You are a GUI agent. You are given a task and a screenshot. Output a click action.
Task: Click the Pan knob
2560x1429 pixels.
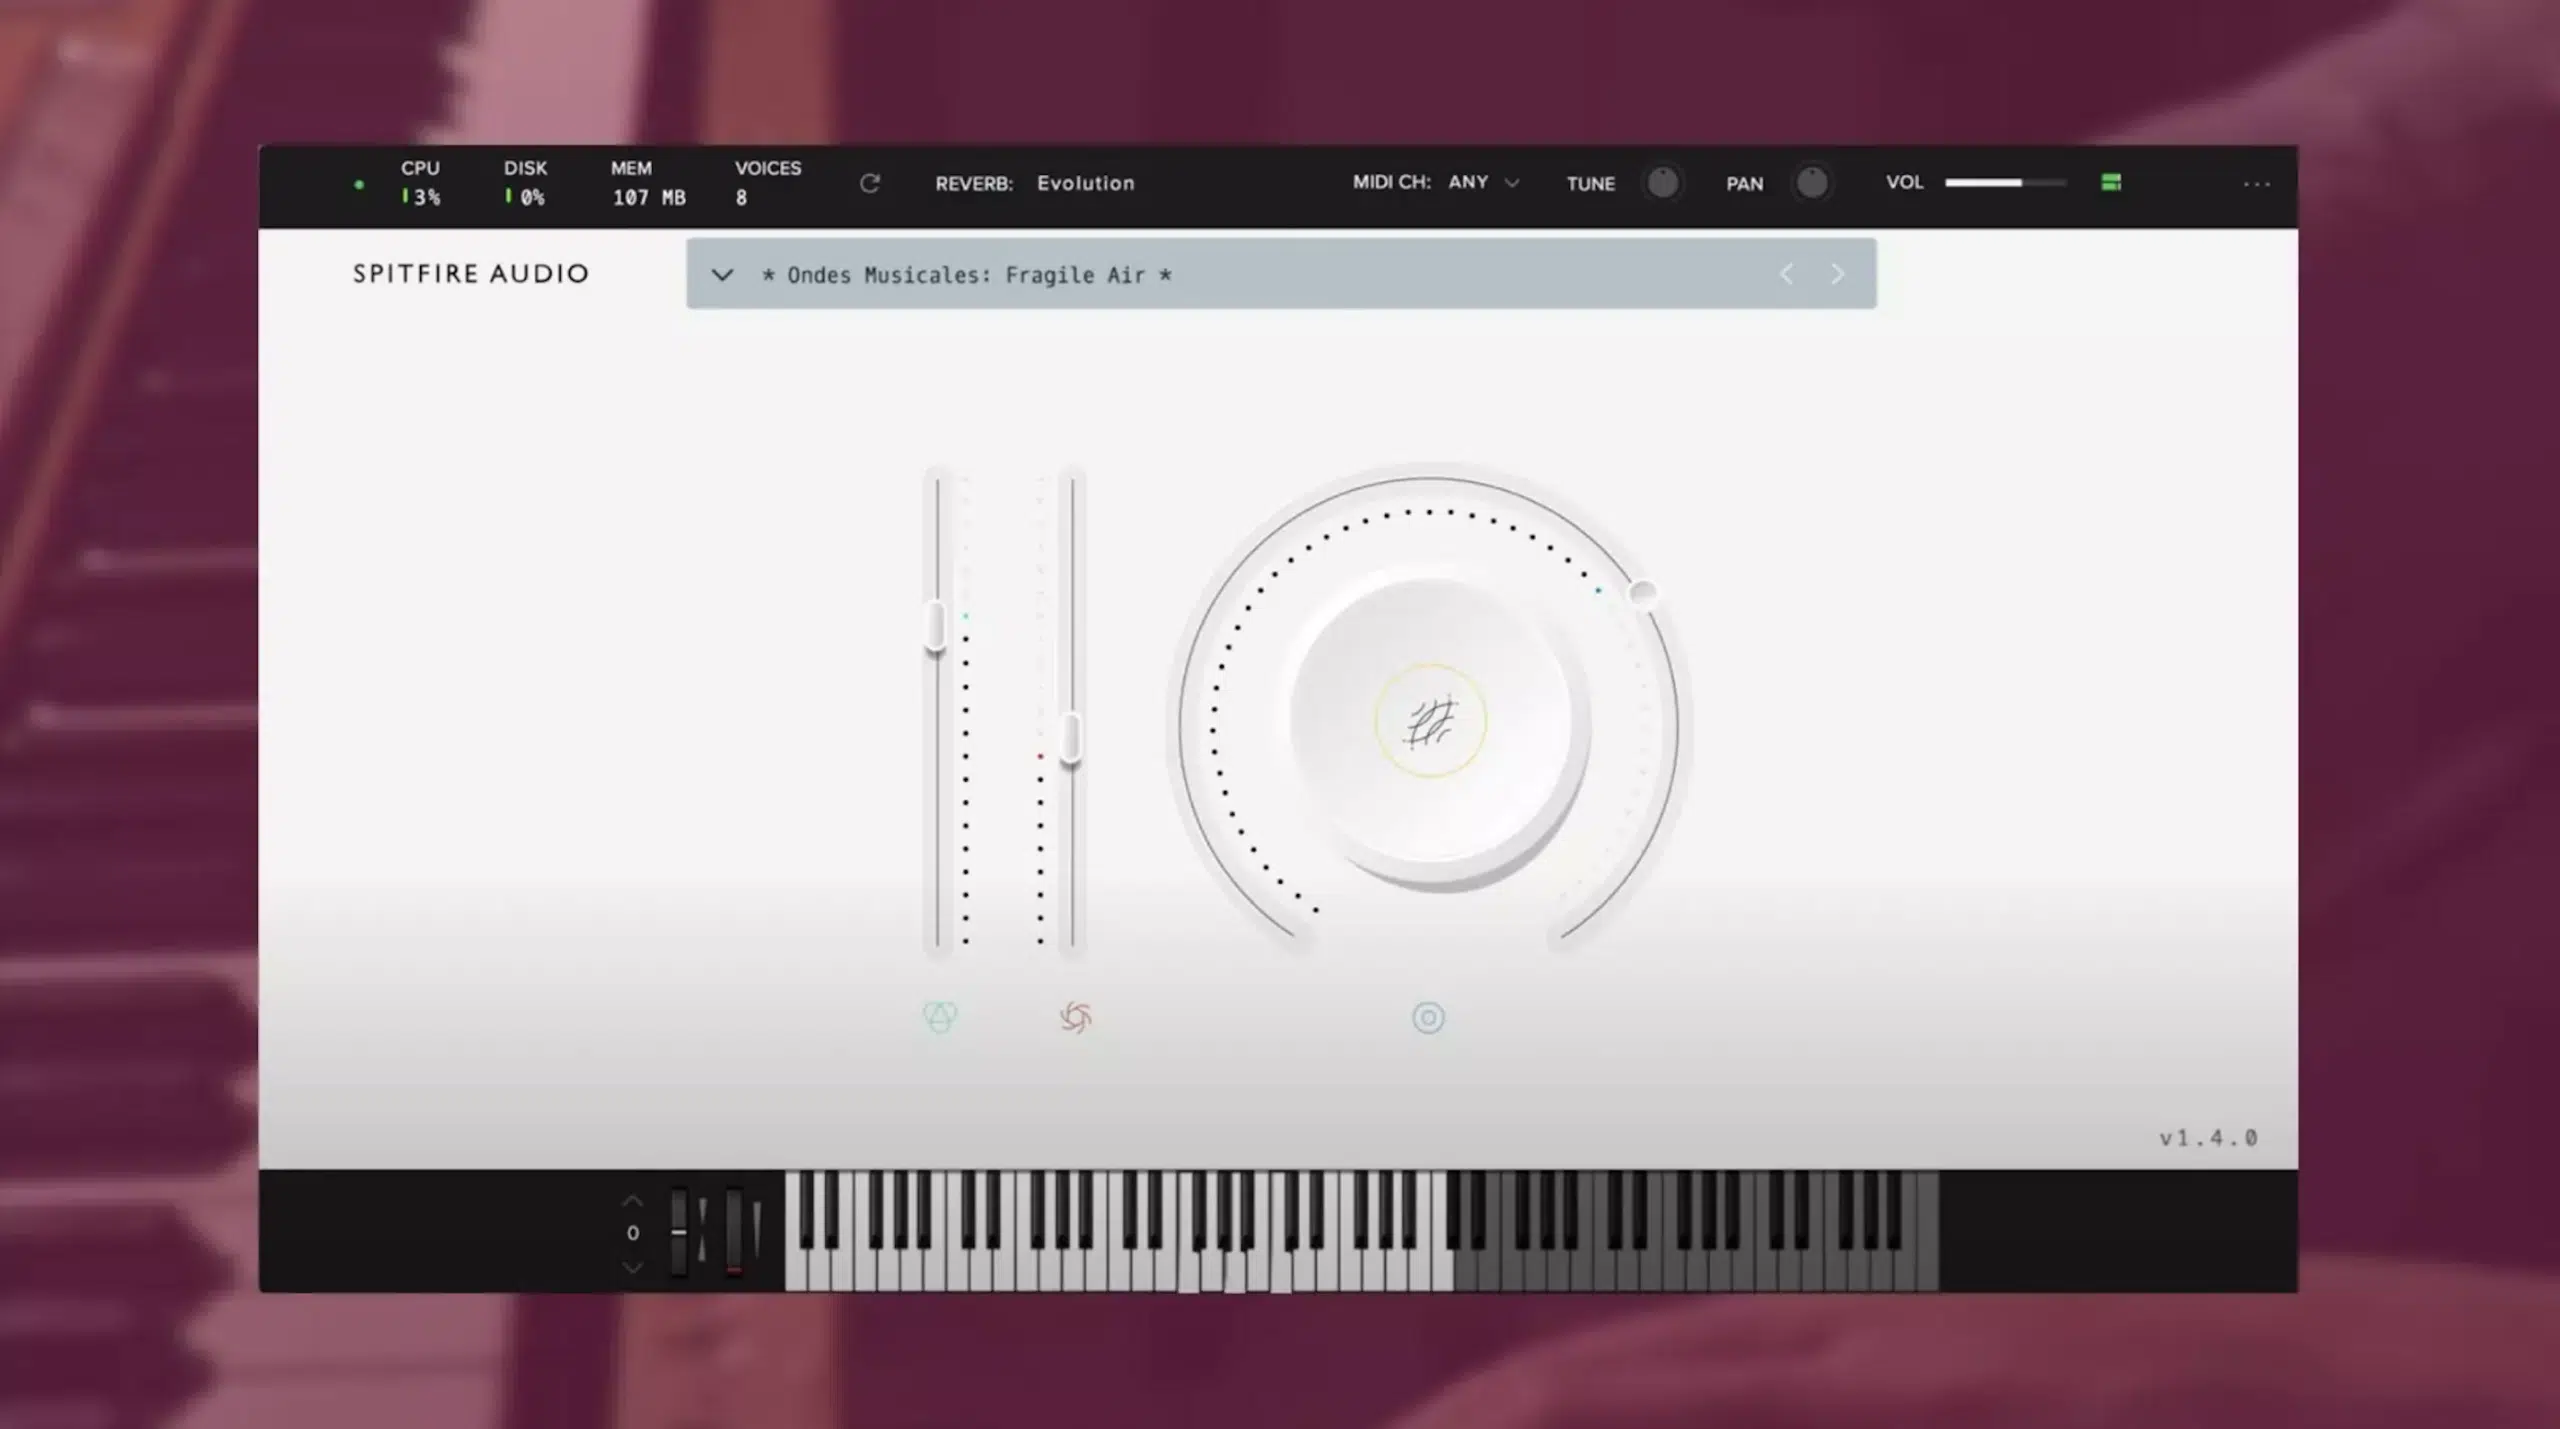(1811, 183)
